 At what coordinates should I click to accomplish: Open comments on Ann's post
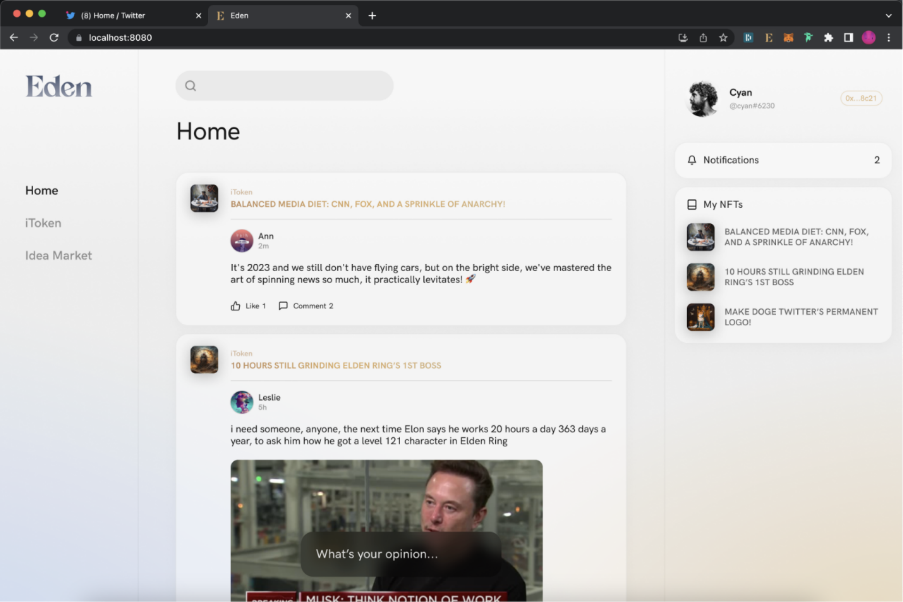[x=306, y=306]
